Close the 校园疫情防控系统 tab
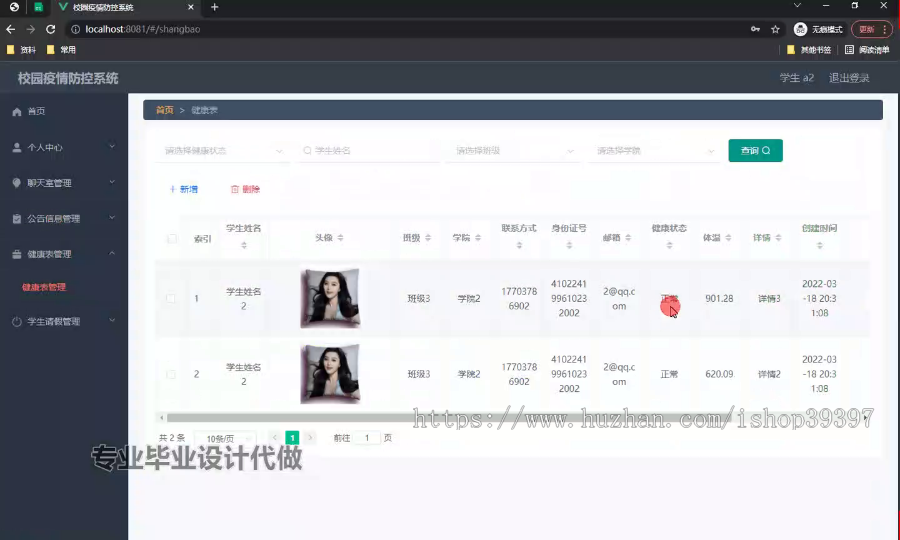This screenshot has height=540, width=900. click(191, 7)
